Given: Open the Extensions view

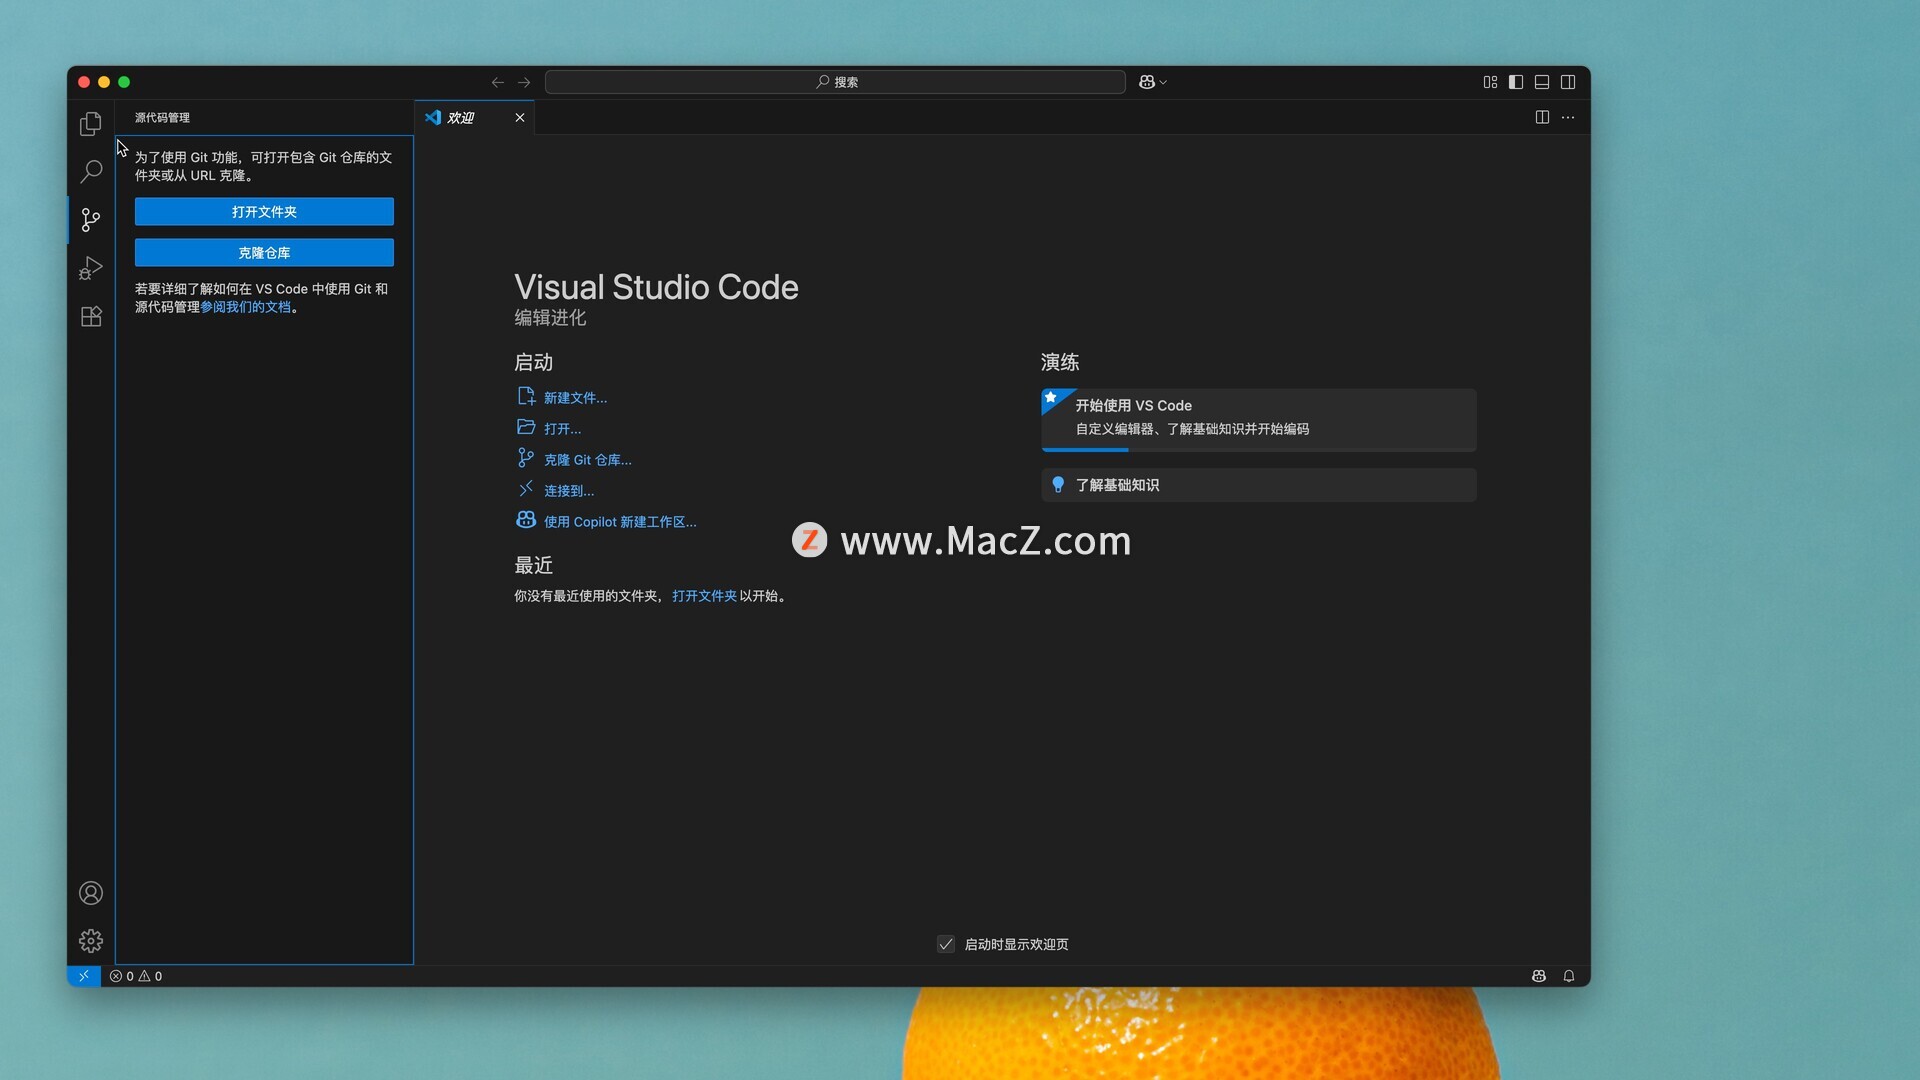Looking at the screenshot, I should (x=91, y=316).
